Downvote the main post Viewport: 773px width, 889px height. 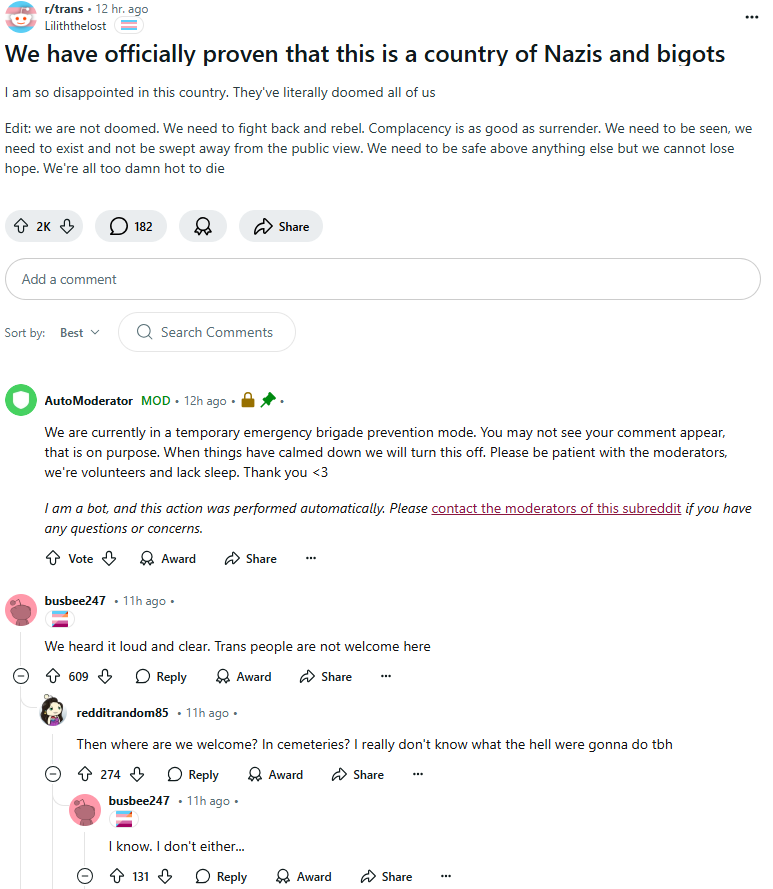coord(67,227)
